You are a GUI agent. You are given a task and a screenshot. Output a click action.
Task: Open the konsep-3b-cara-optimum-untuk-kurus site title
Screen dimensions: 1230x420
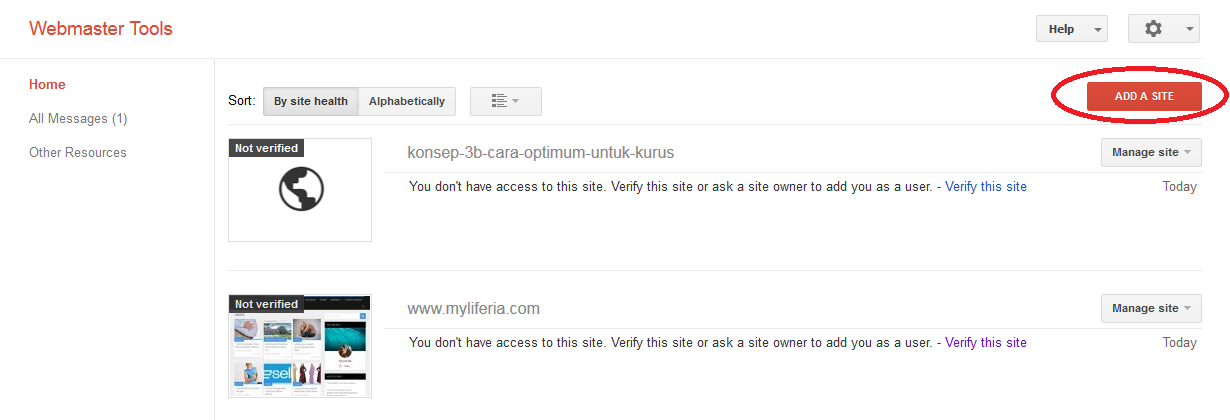[541, 153]
